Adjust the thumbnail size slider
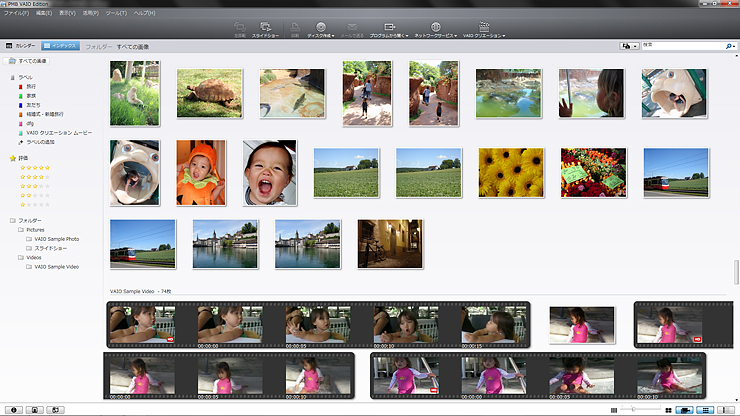740x416 pixels. [634, 410]
